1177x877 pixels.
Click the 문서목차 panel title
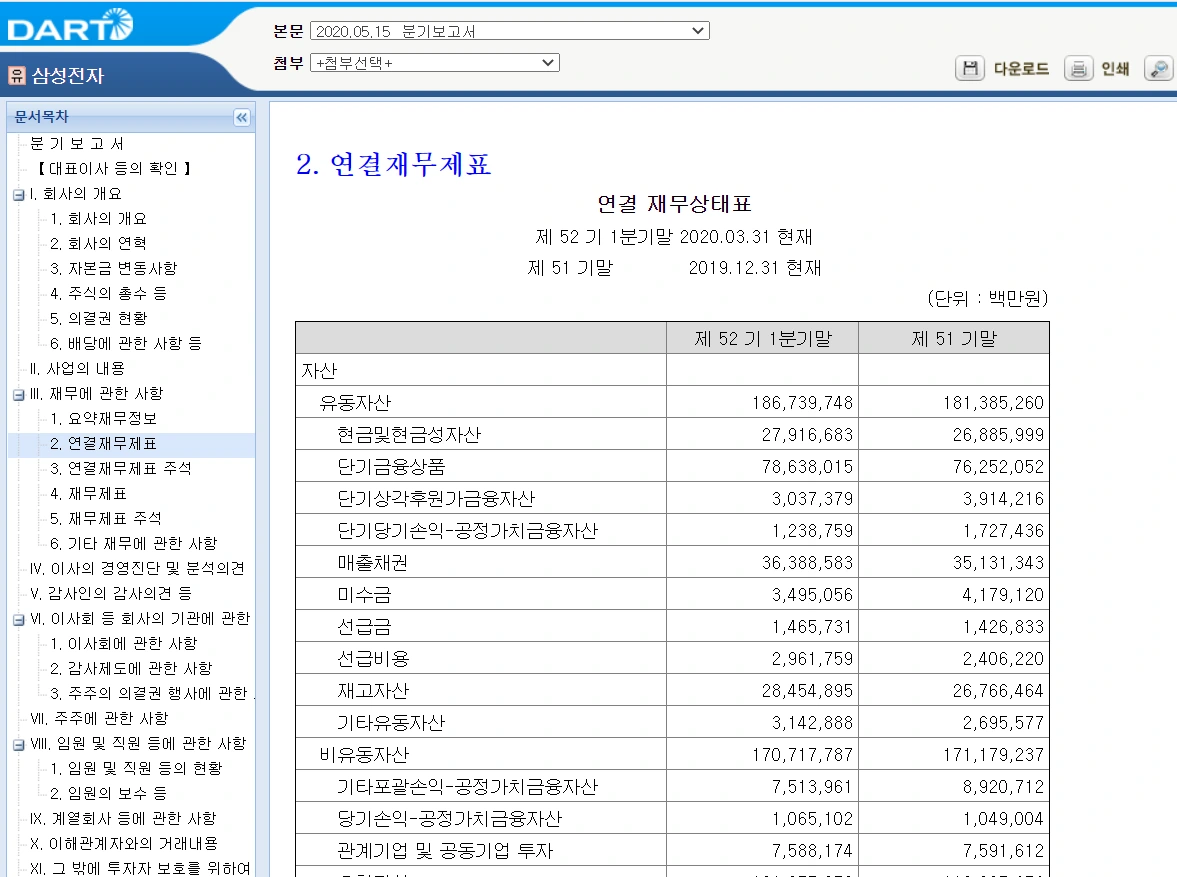pos(41,116)
